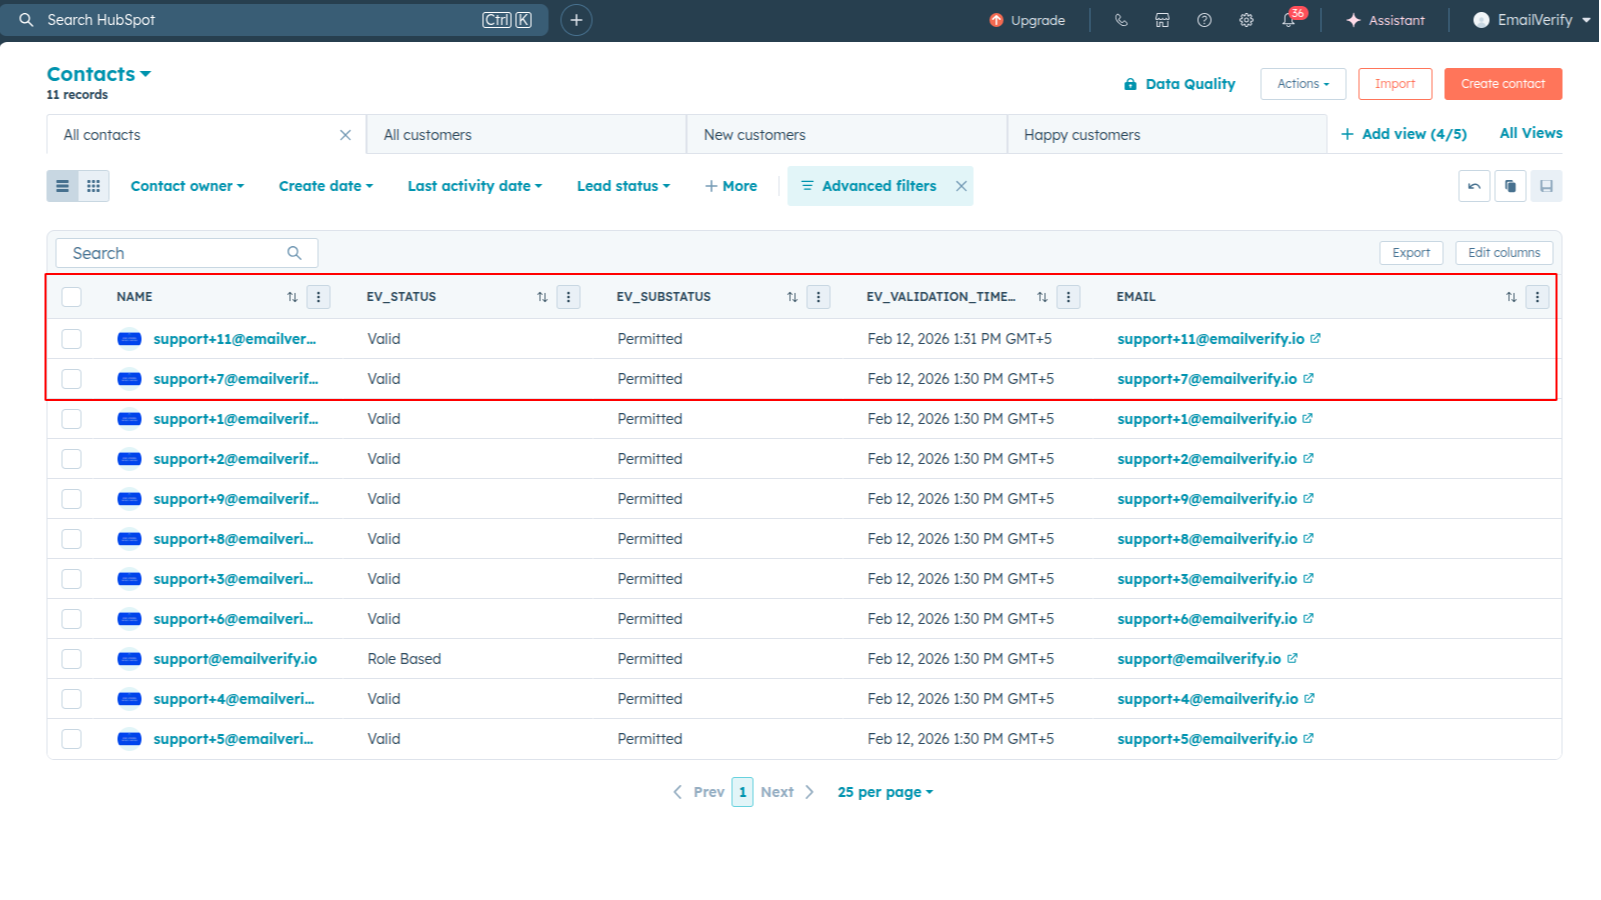Switch to board view using grid icon
Viewport: 1601px width, 900px height.
[x=93, y=186]
